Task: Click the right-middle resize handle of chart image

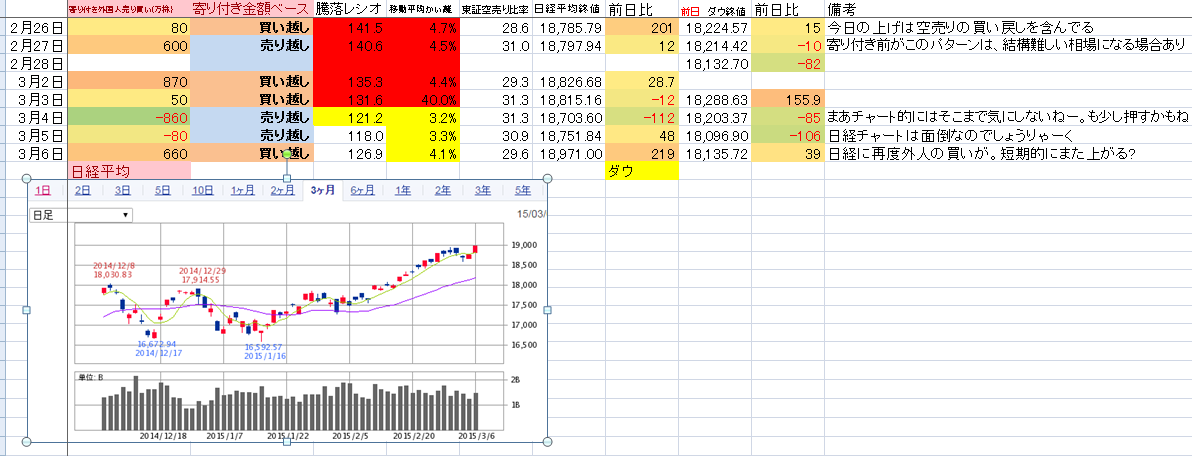Action: (547, 310)
